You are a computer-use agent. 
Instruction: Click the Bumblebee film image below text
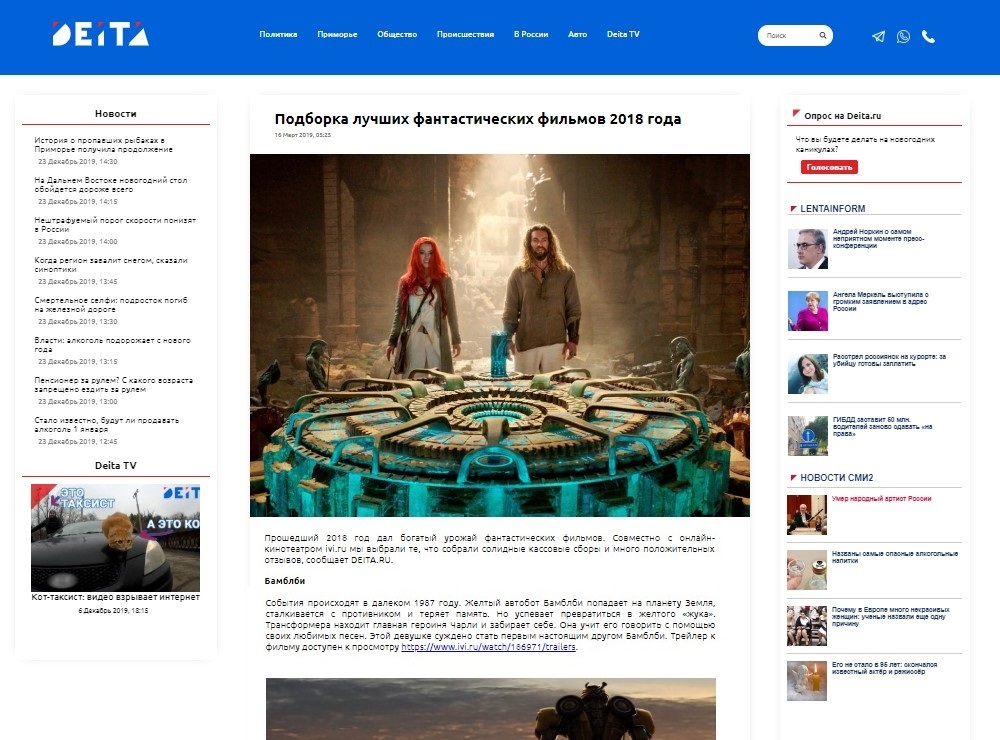coord(490,709)
